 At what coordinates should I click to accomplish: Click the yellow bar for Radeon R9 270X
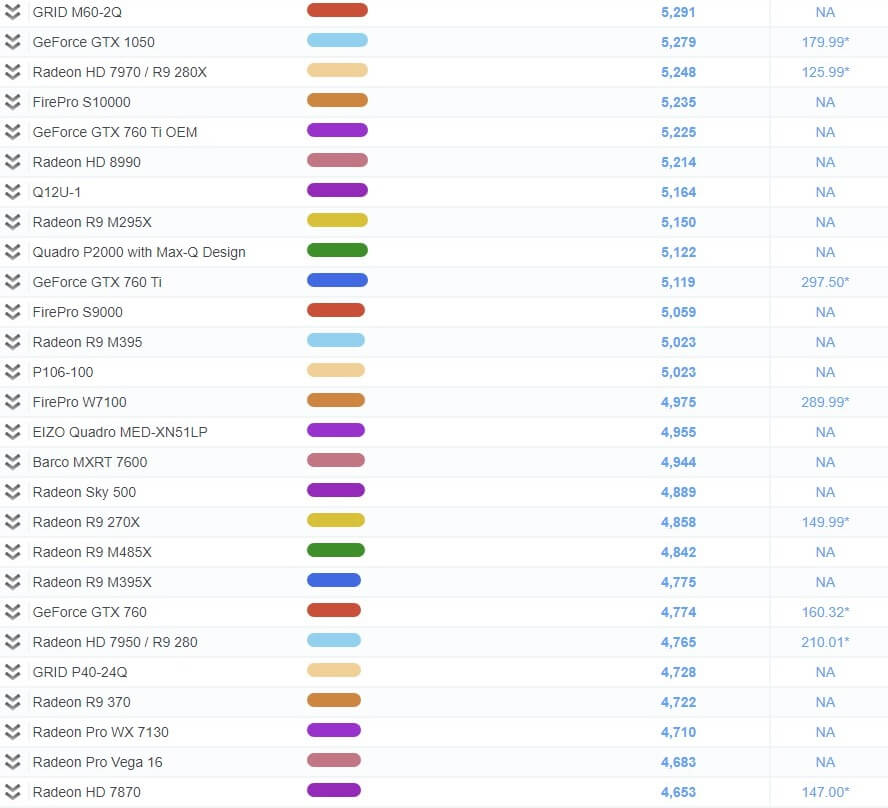click(336, 520)
